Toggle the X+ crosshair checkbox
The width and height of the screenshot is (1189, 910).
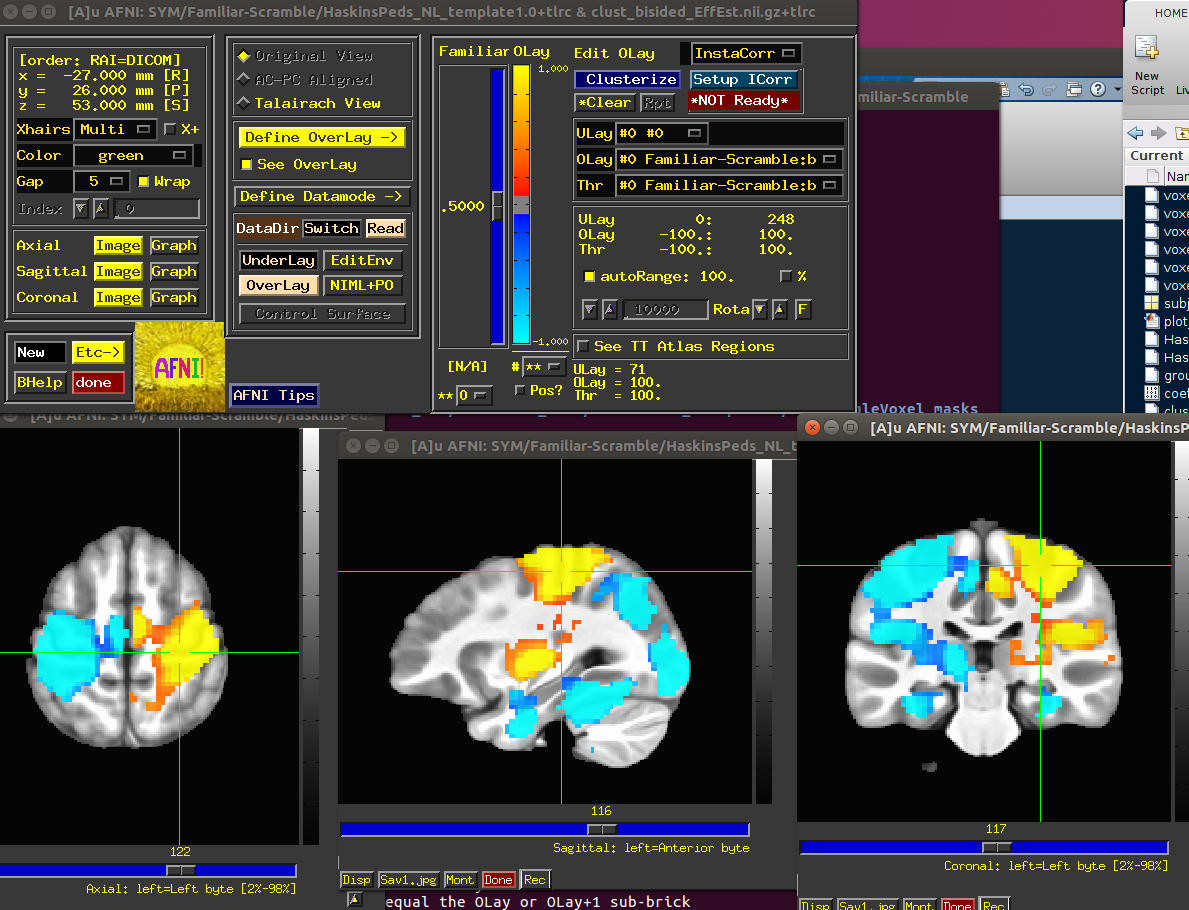point(170,130)
